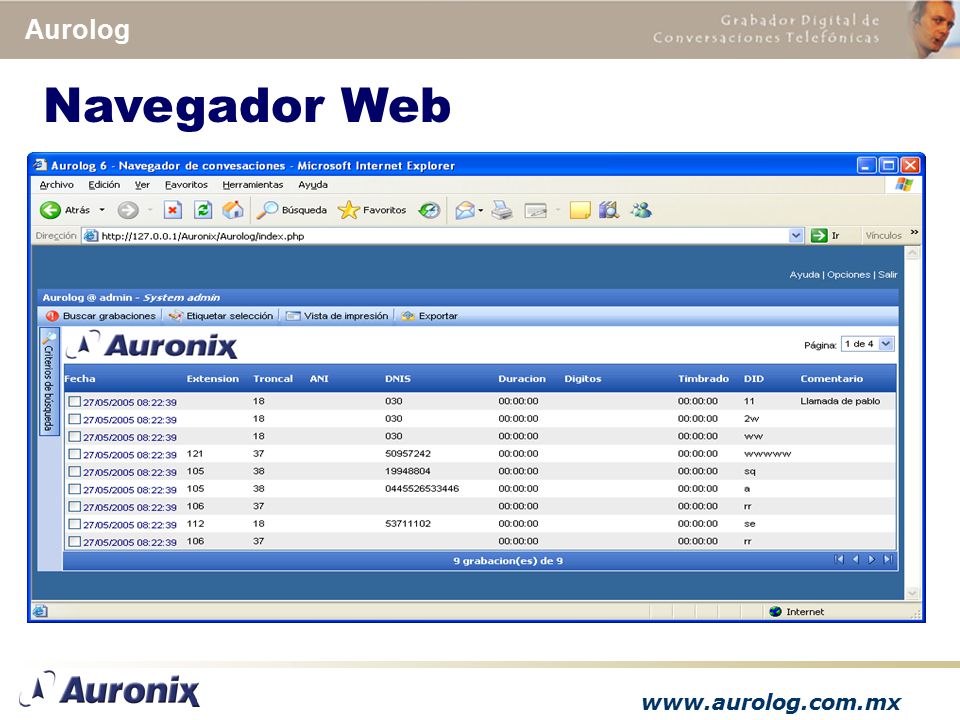Click the Extension column header
The width and height of the screenshot is (960, 720).
pos(212,379)
